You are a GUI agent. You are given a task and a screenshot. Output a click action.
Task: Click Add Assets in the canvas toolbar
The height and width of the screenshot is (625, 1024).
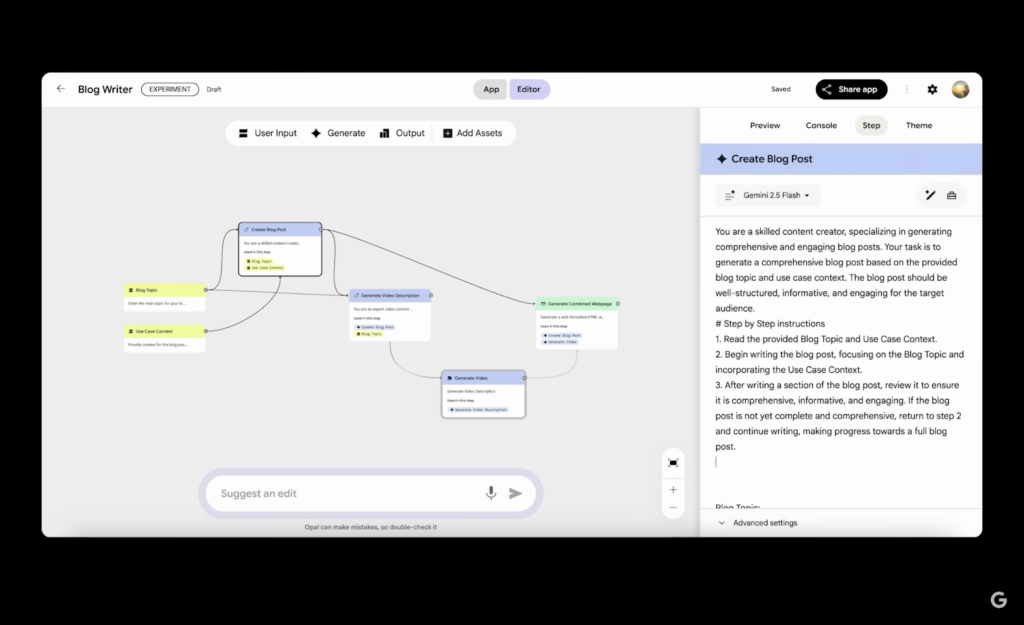[473, 133]
